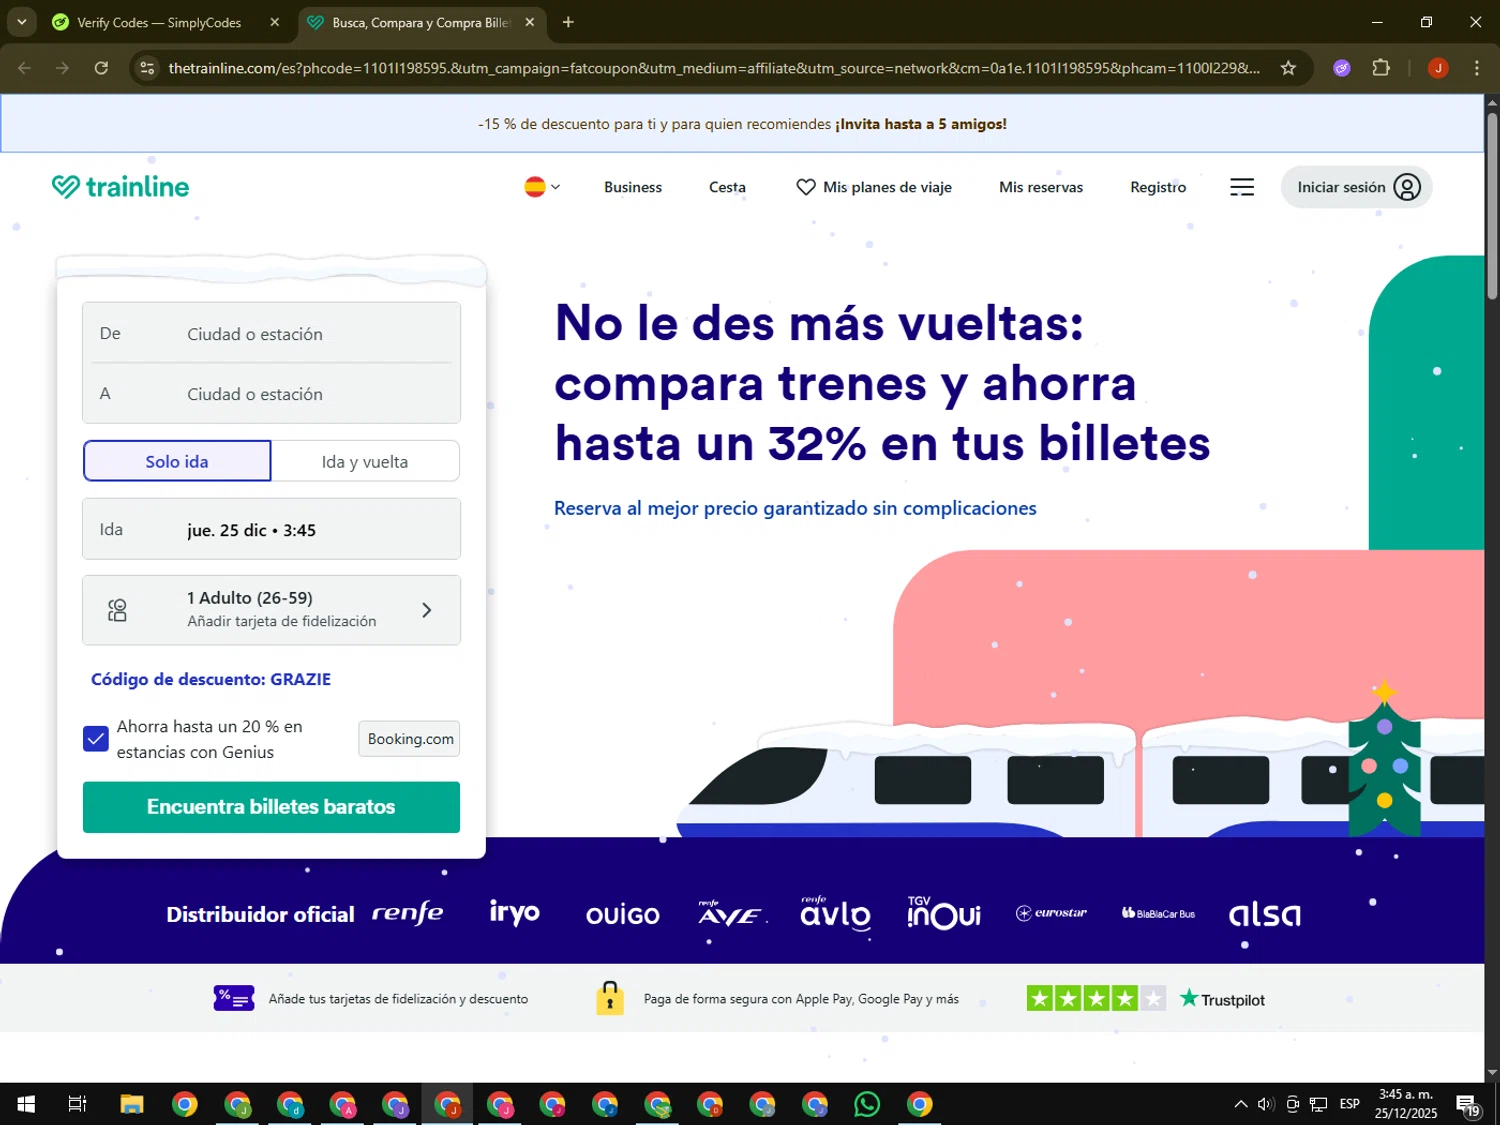Viewport: 1500px width, 1125px height.
Task: Click the ESP keyboard language indicator
Action: 1350,1104
